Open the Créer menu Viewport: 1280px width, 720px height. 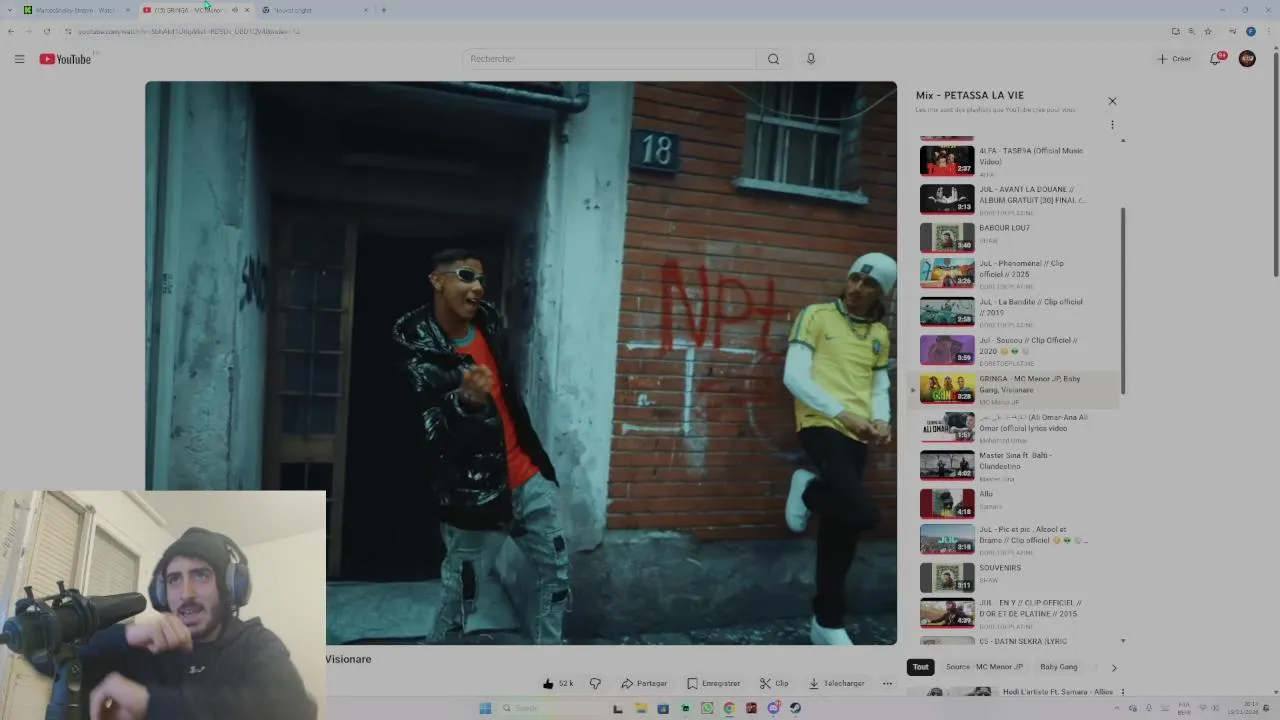click(x=1175, y=59)
